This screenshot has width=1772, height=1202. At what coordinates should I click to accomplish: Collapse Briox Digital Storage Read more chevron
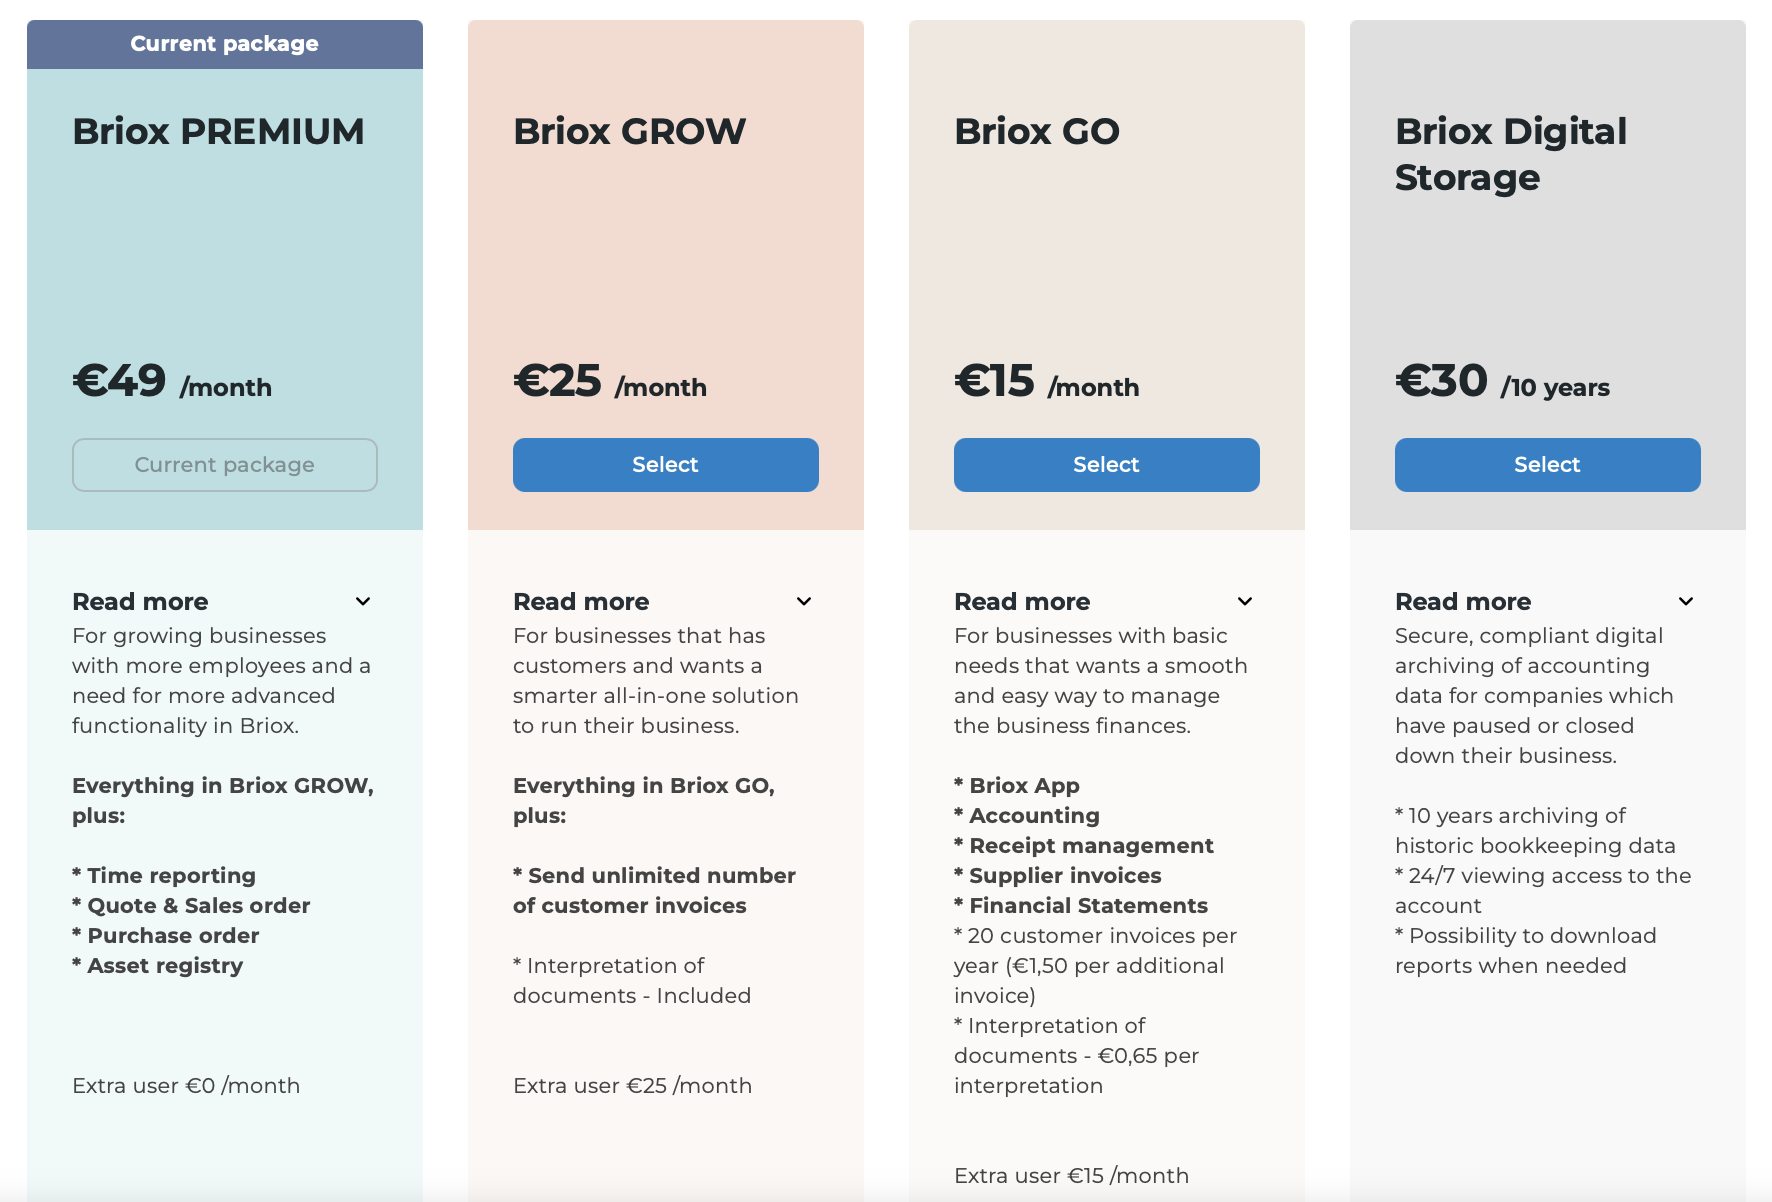click(1686, 601)
